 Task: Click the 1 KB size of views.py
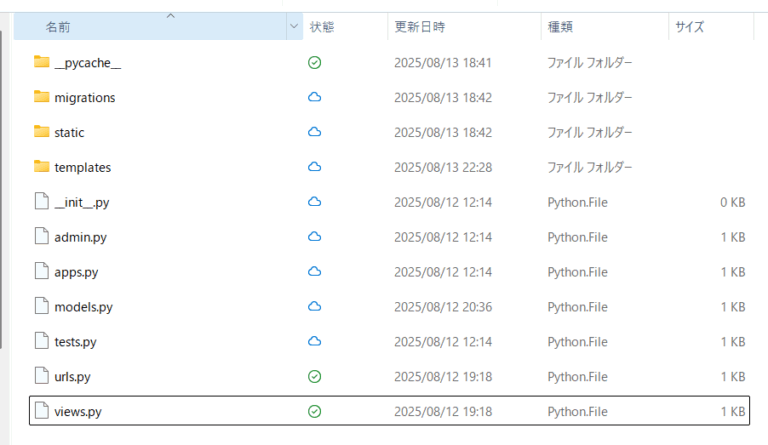[x=731, y=411]
